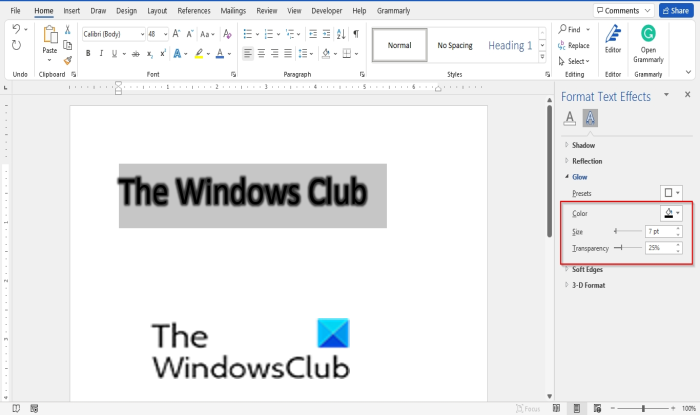The image size is (700, 415).
Task: Click the Decrease Indent icon
Action: (x=313, y=34)
